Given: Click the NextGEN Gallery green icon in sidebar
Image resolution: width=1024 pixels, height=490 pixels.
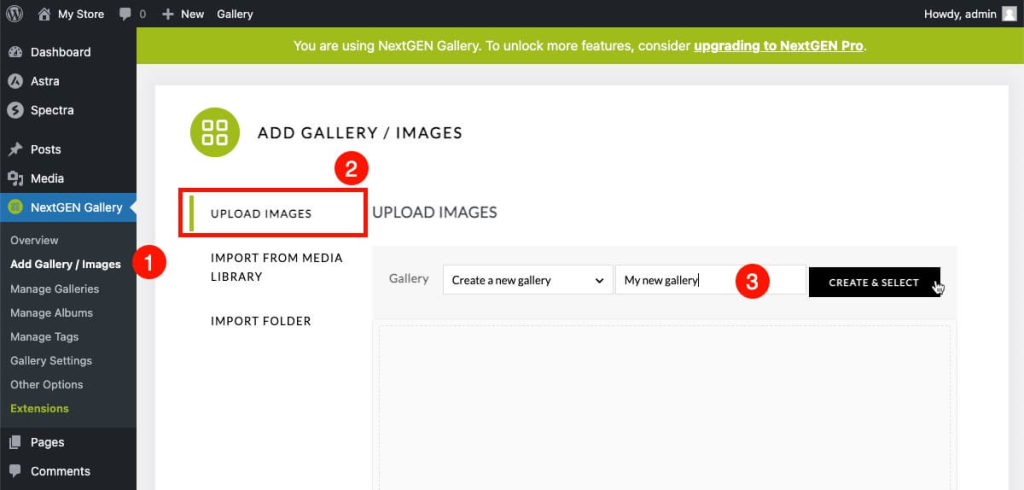Looking at the screenshot, I should [x=15, y=208].
